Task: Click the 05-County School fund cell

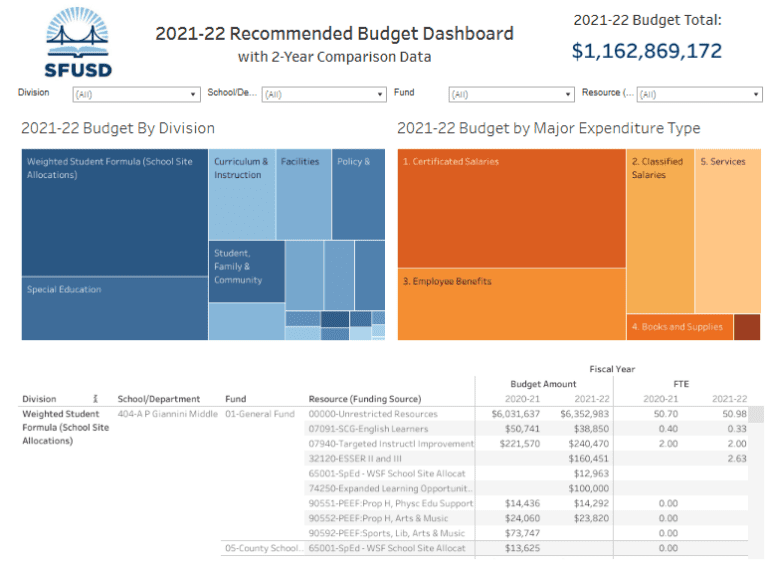Action: tap(262, 548)
